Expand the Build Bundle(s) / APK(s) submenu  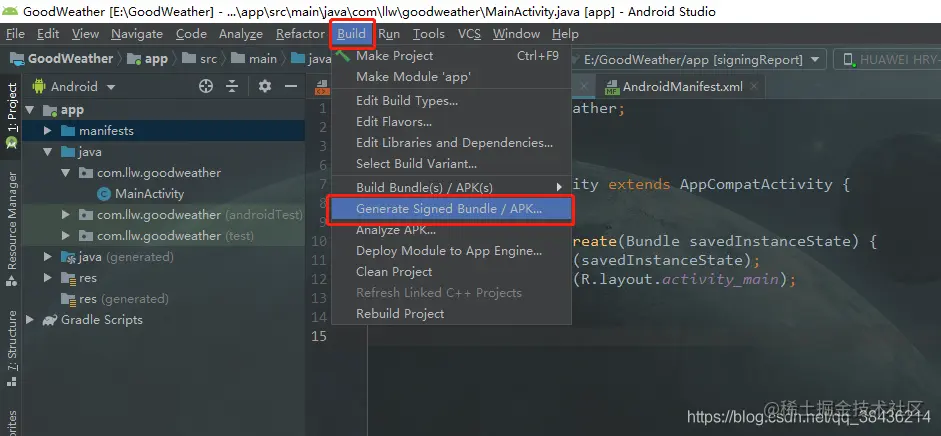(451, 188)
